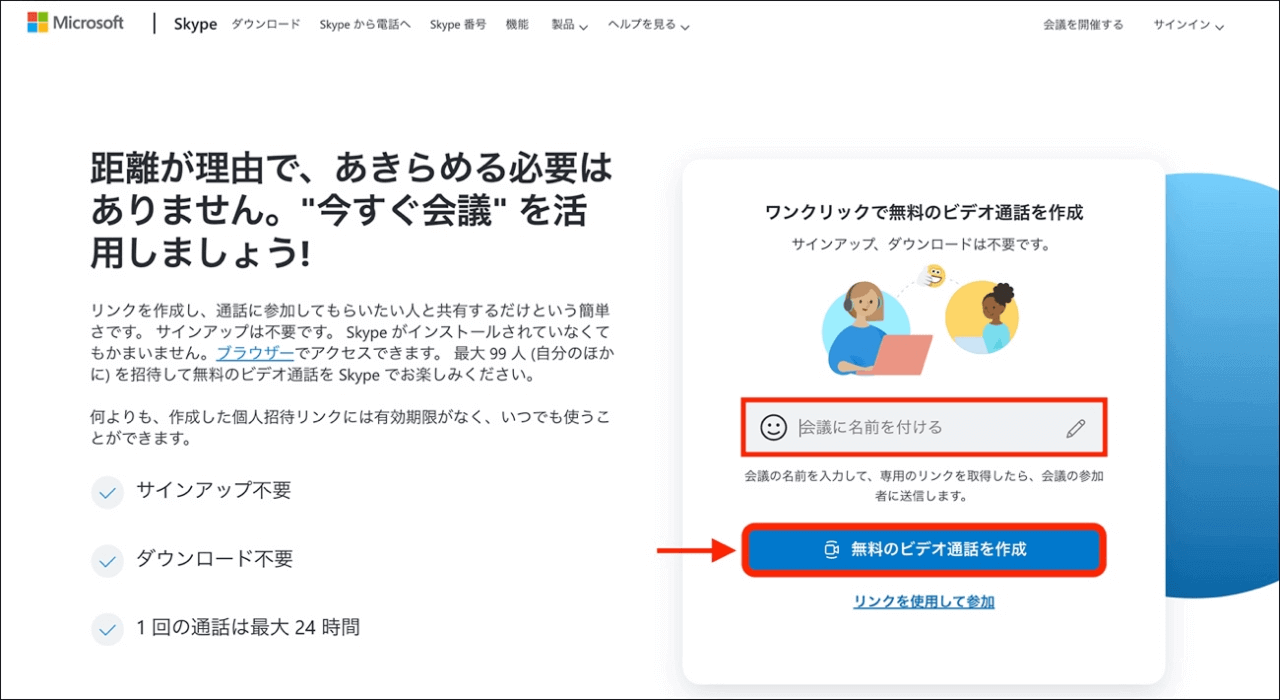Expand the 製品 dropdown

click(569, 25)
